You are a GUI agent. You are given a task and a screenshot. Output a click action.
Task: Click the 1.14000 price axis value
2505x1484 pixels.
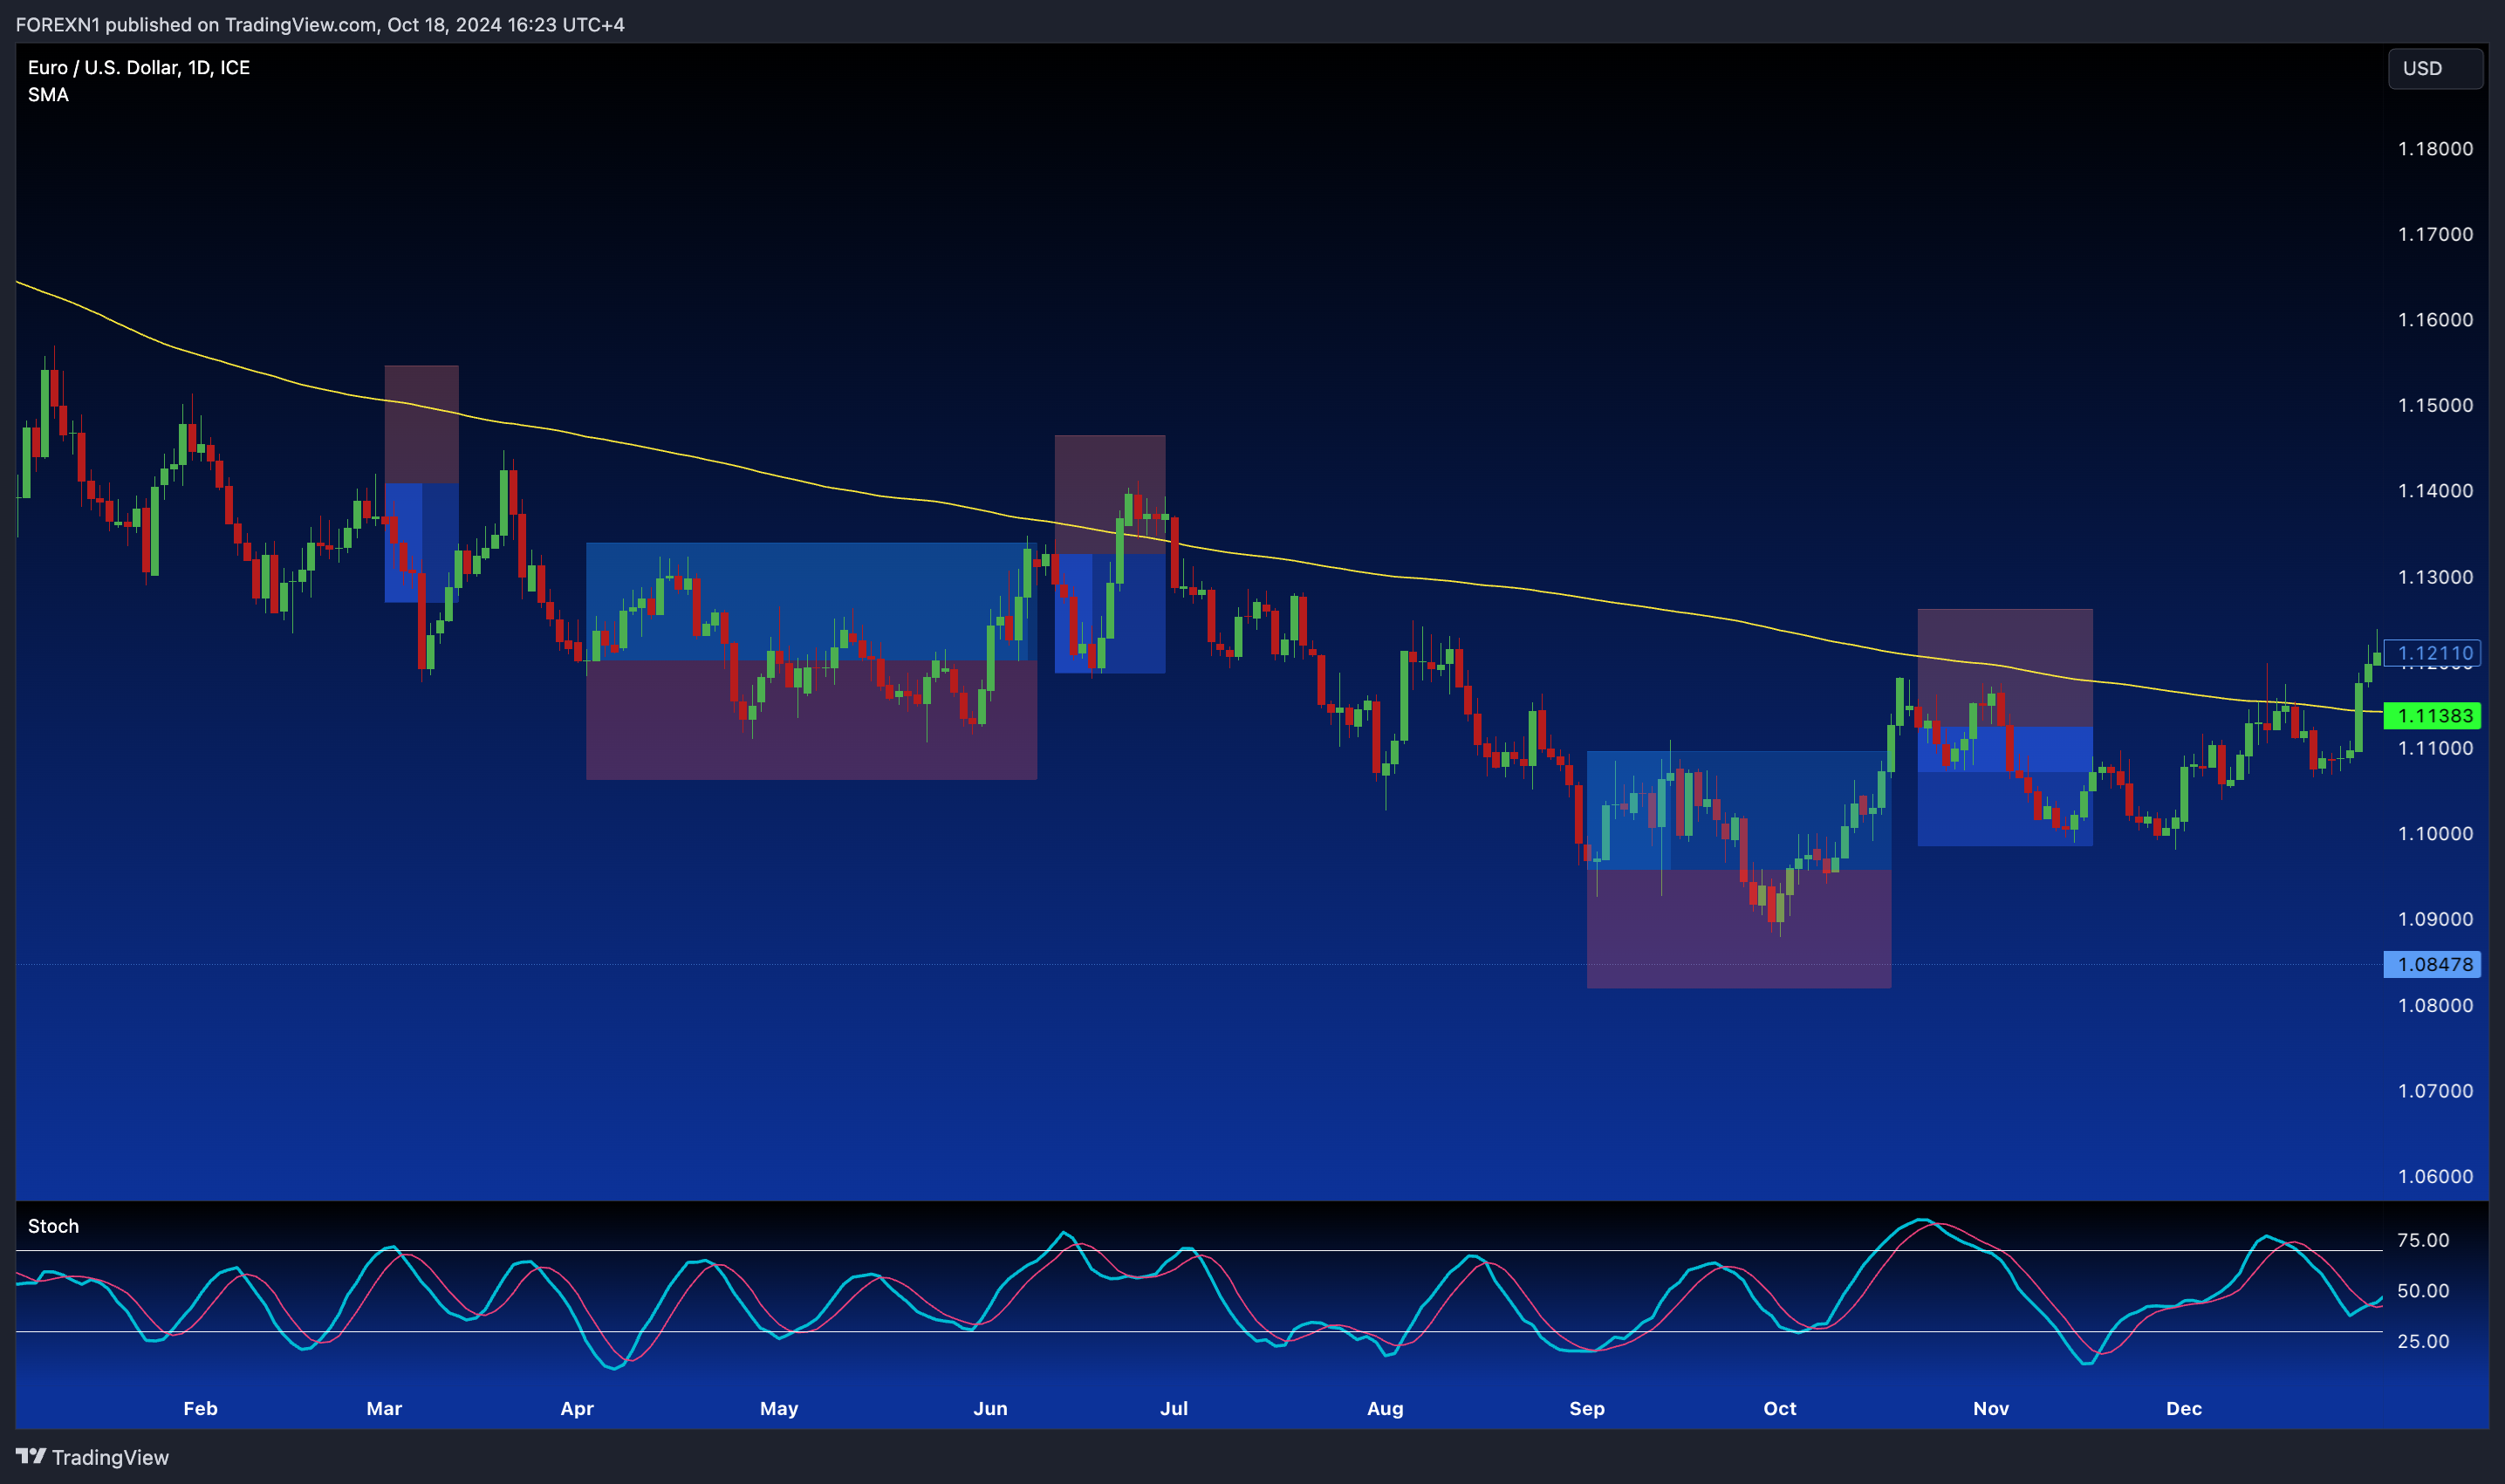(x=2435, y=491)
